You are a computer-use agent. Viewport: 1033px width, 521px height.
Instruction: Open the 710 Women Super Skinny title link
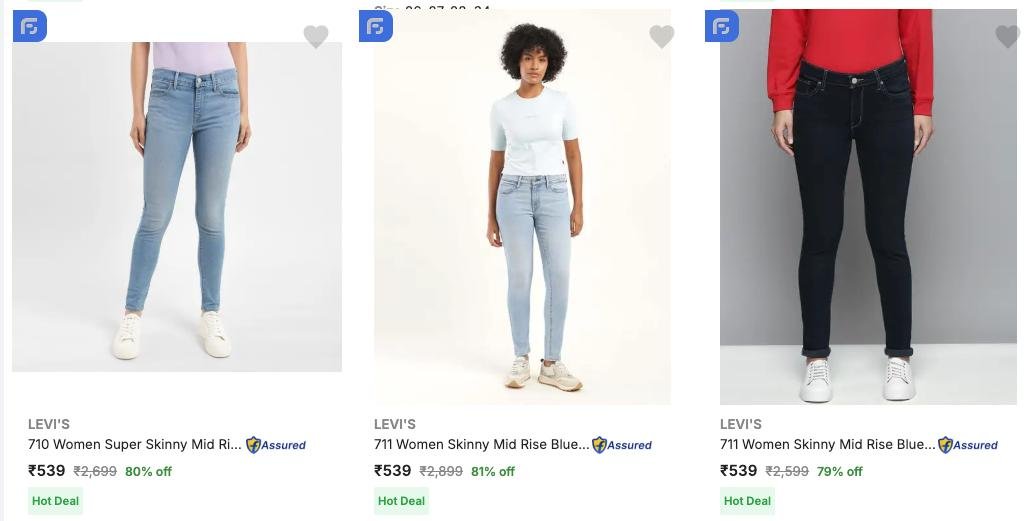[x=135, y=445]
